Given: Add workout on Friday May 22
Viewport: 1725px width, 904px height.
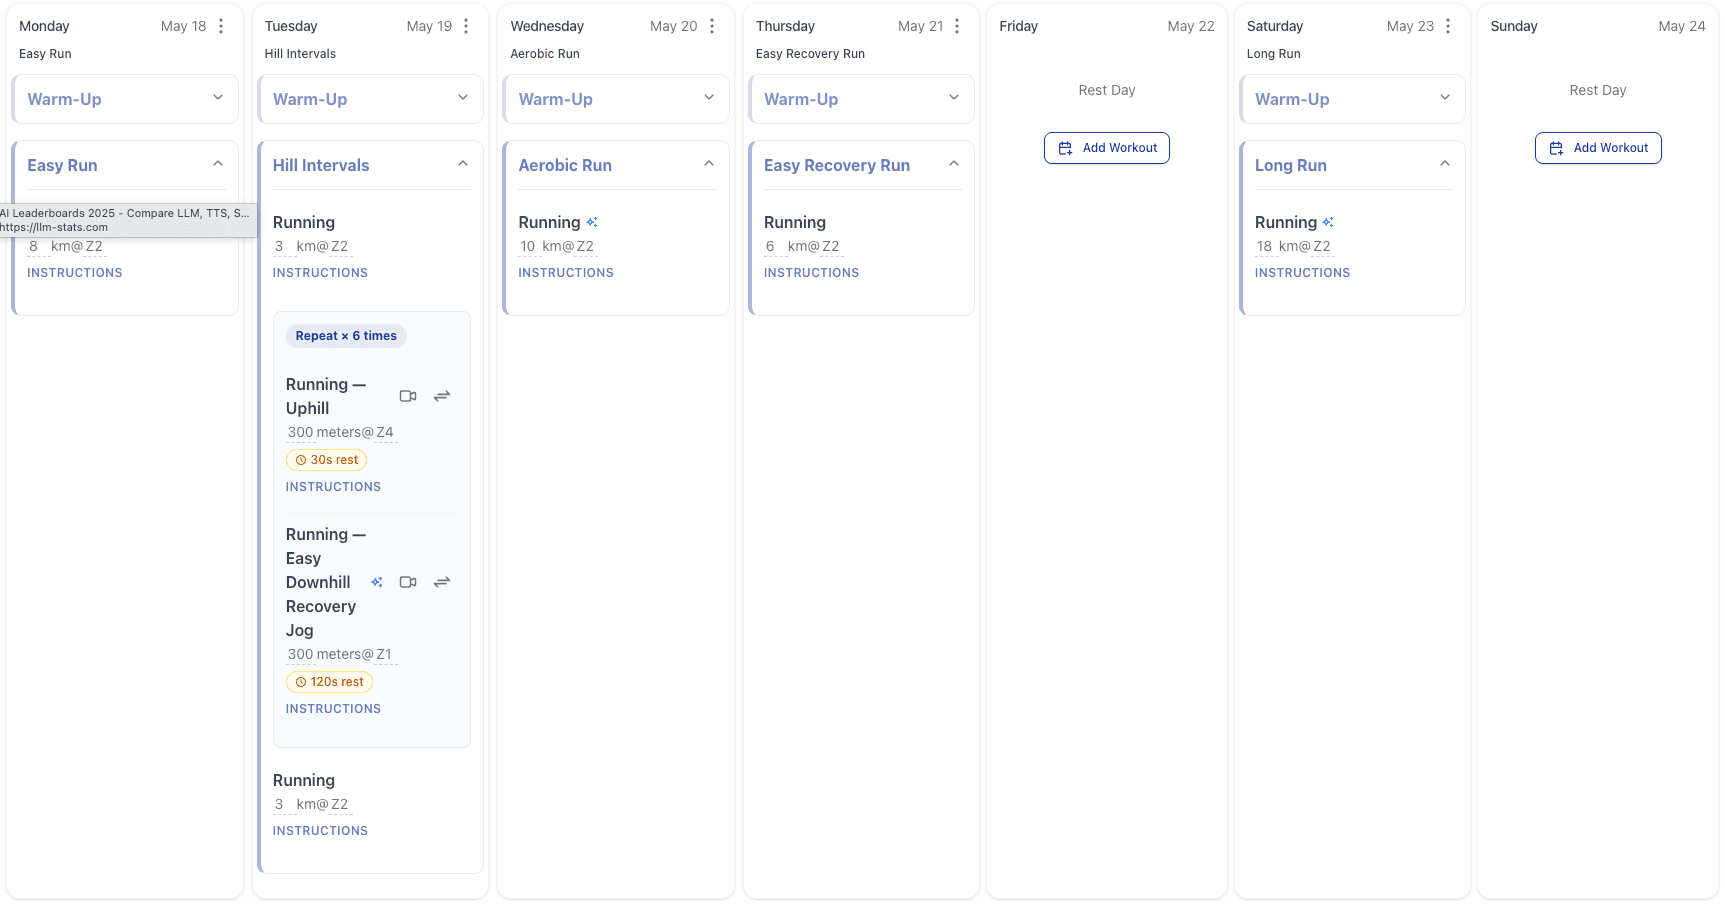Looking at the screenshot, I should pos(1107,148).
